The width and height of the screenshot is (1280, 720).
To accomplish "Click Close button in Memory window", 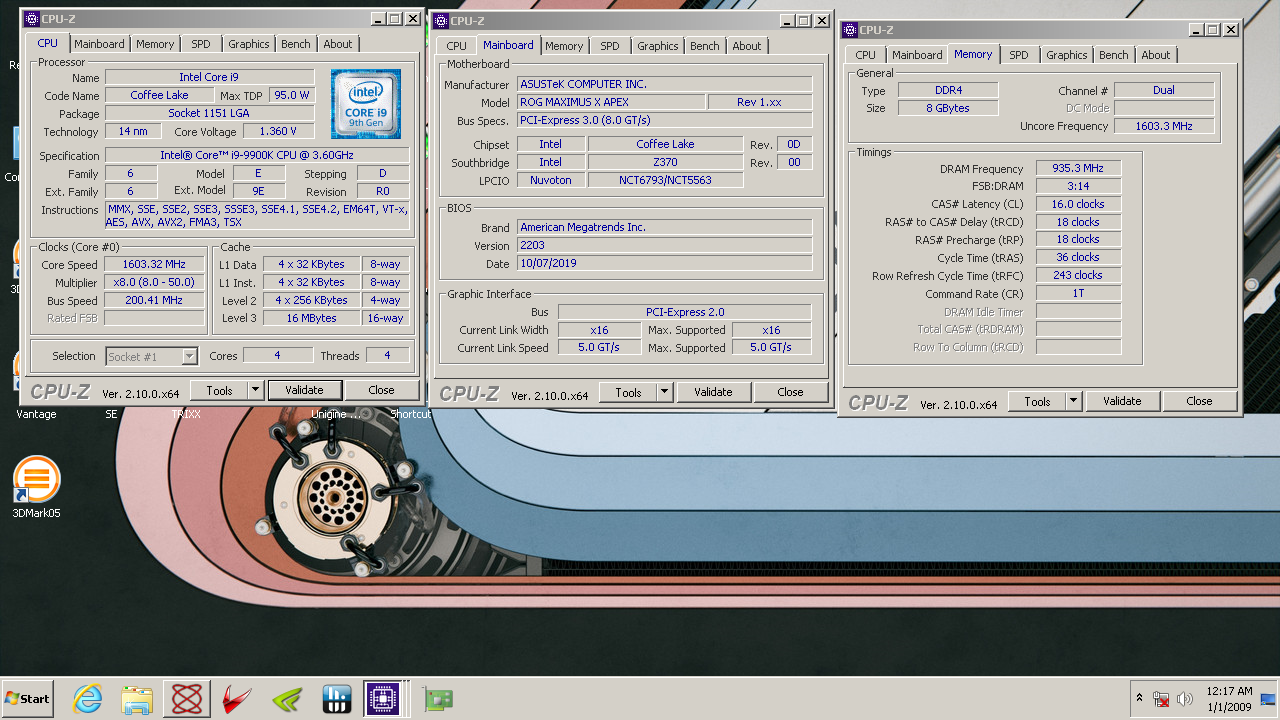I will tap(1199, 401).
